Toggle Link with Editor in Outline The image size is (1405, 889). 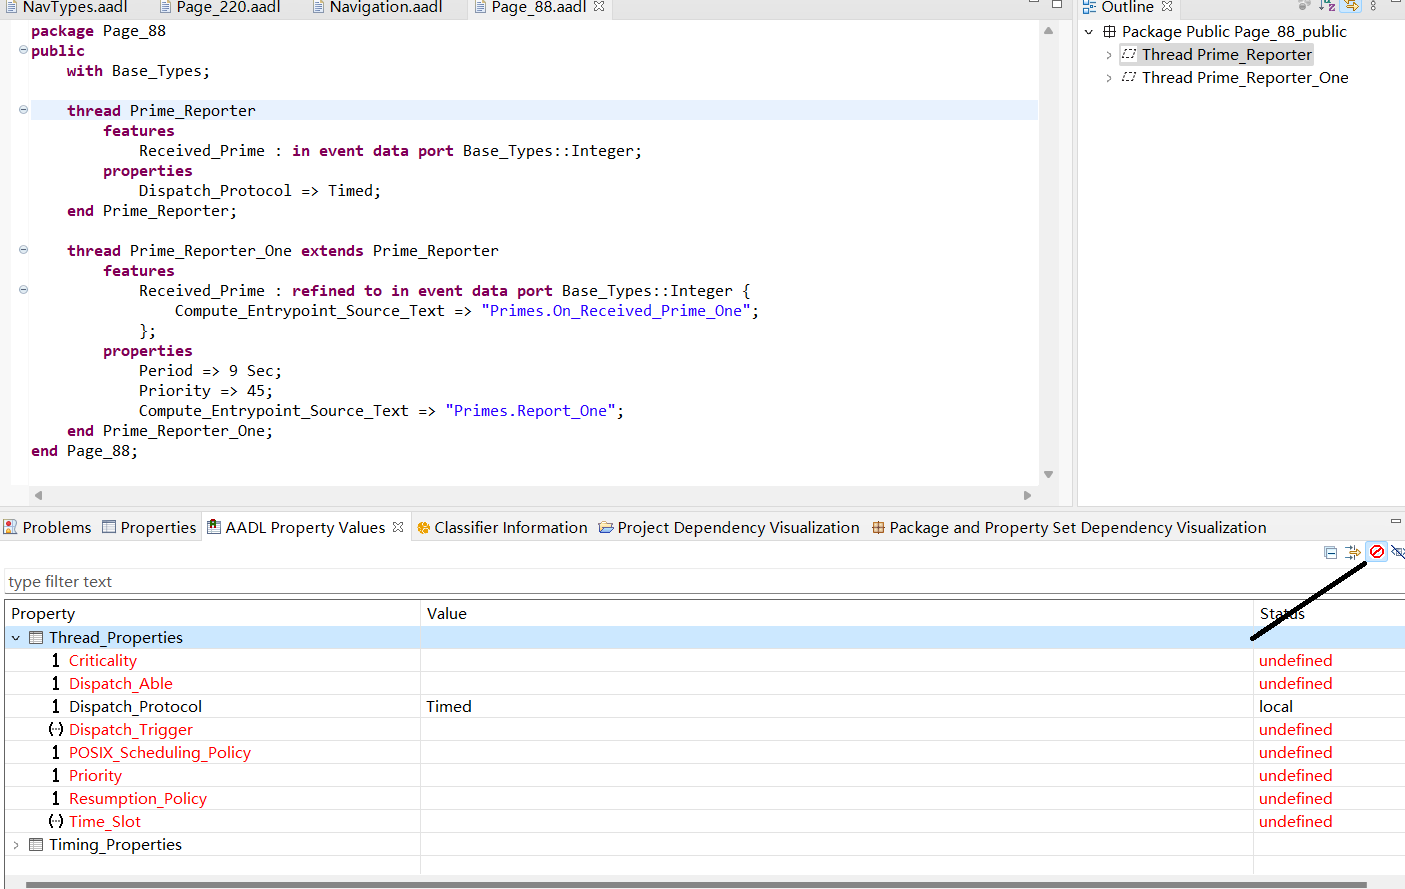(1351, 6)
